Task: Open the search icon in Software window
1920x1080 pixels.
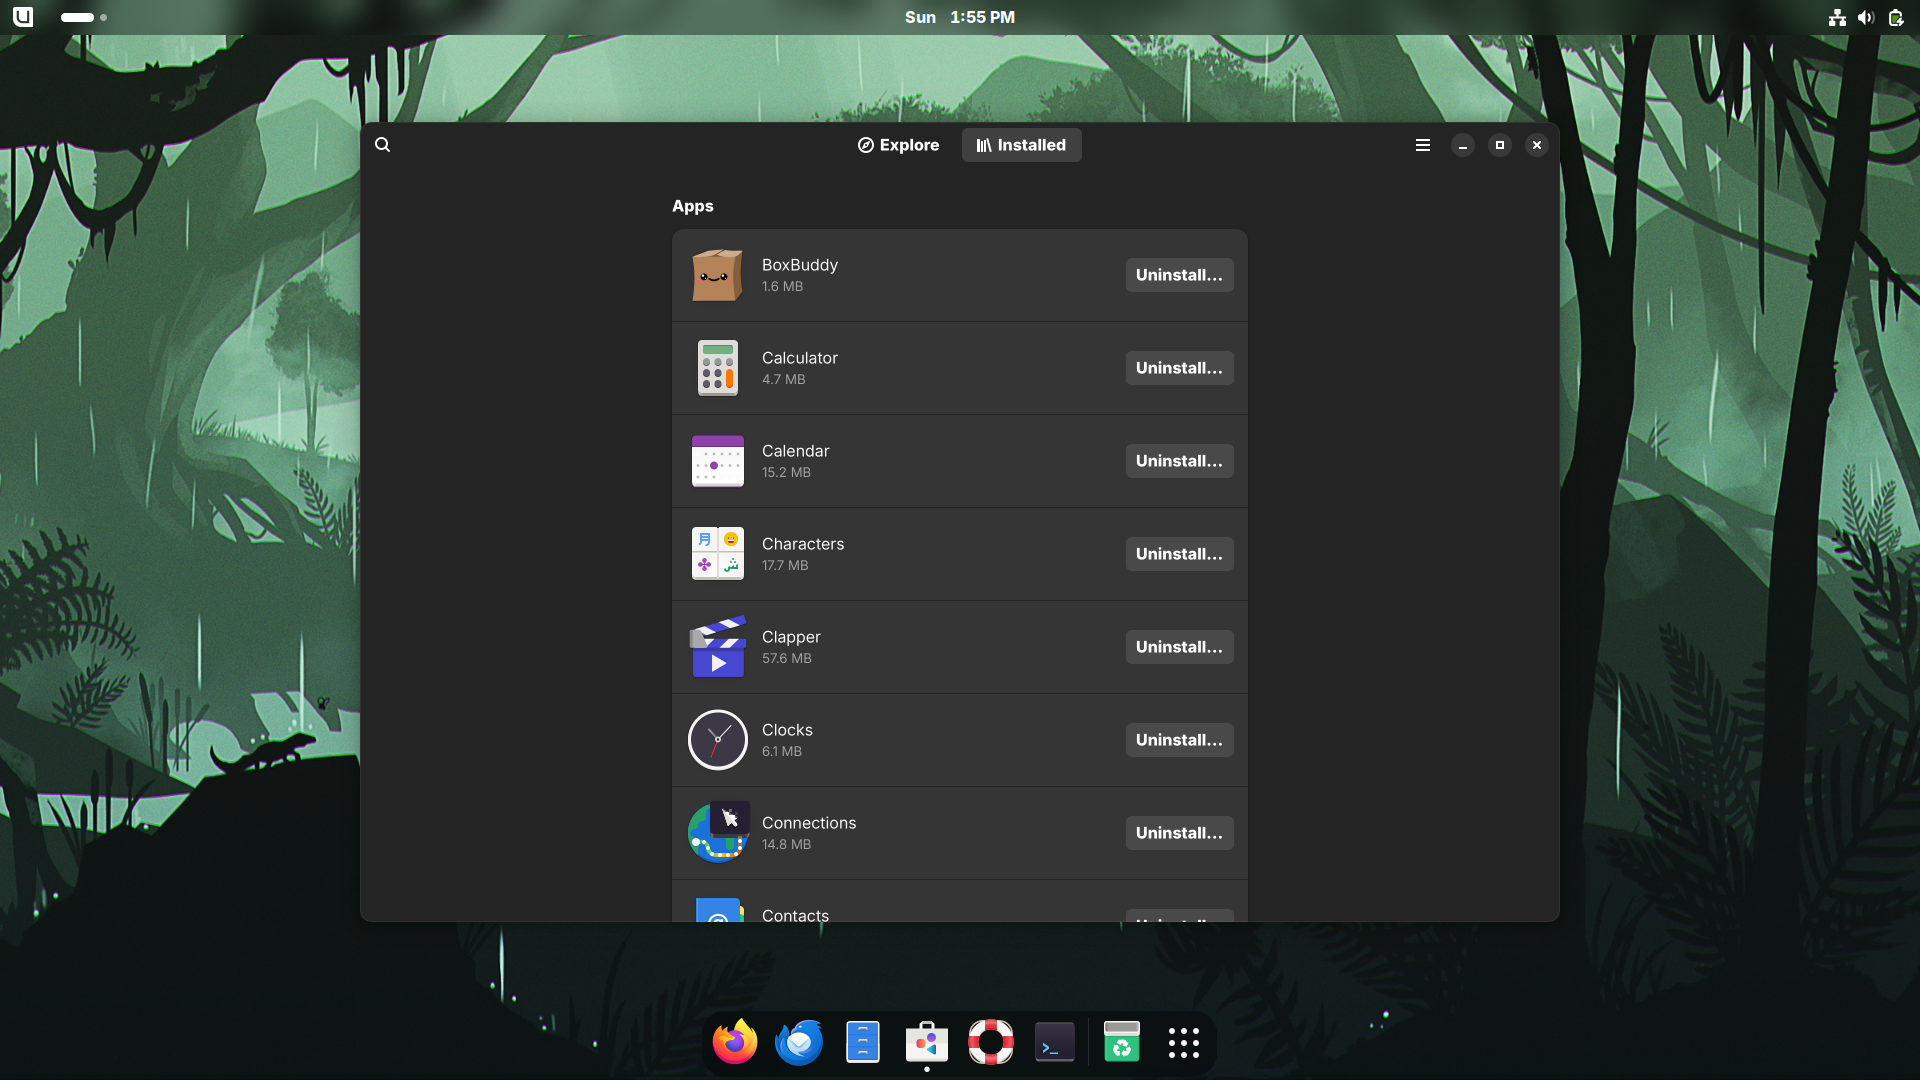Action: coord(382,145)
